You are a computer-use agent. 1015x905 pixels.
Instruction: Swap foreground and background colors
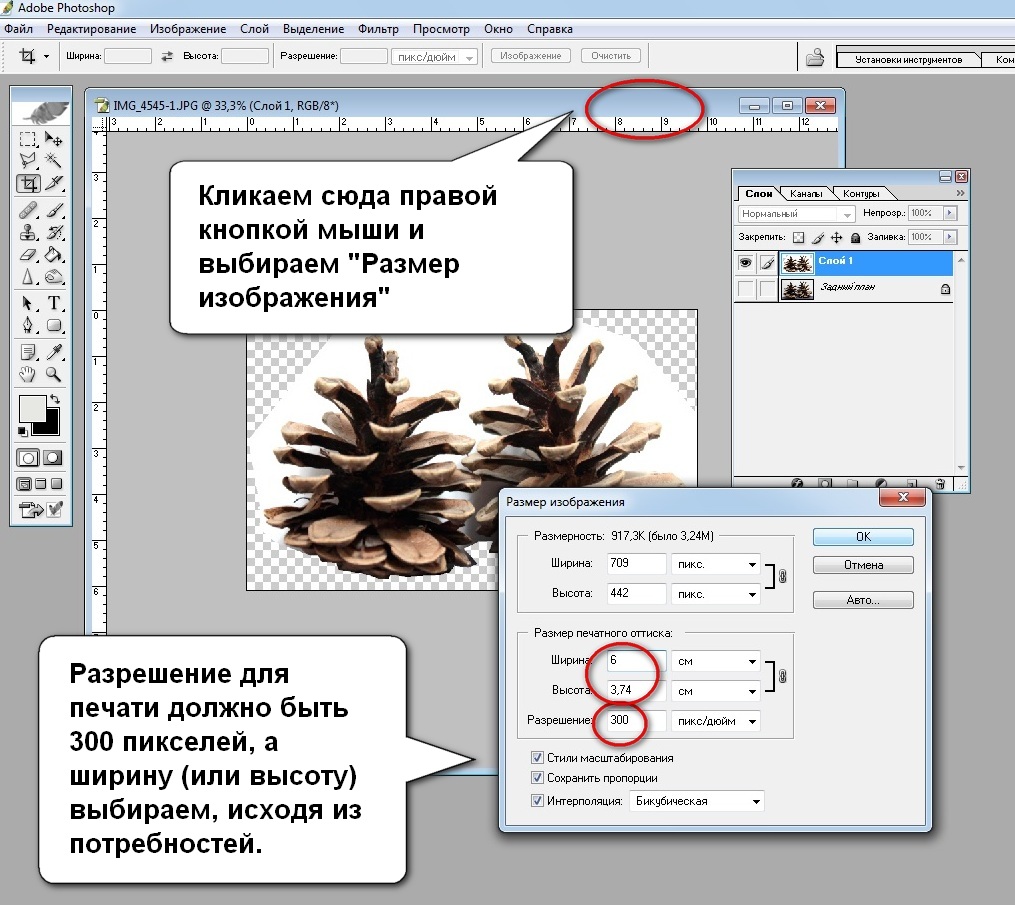(x=54, y=399)
